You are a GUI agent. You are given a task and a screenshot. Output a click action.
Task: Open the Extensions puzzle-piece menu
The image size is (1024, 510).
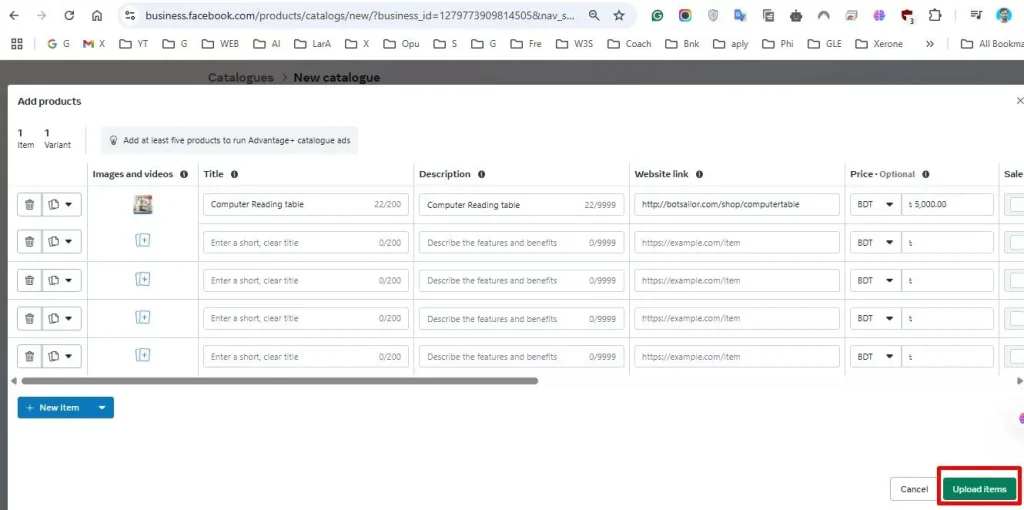(935, 15)
